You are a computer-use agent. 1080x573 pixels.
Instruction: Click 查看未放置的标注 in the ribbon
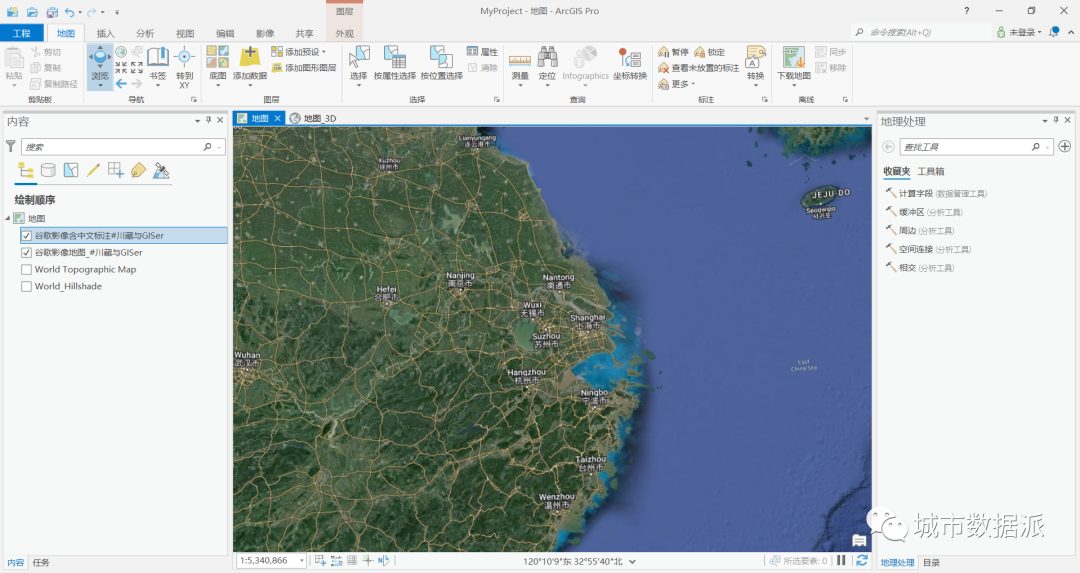[698, 67]
